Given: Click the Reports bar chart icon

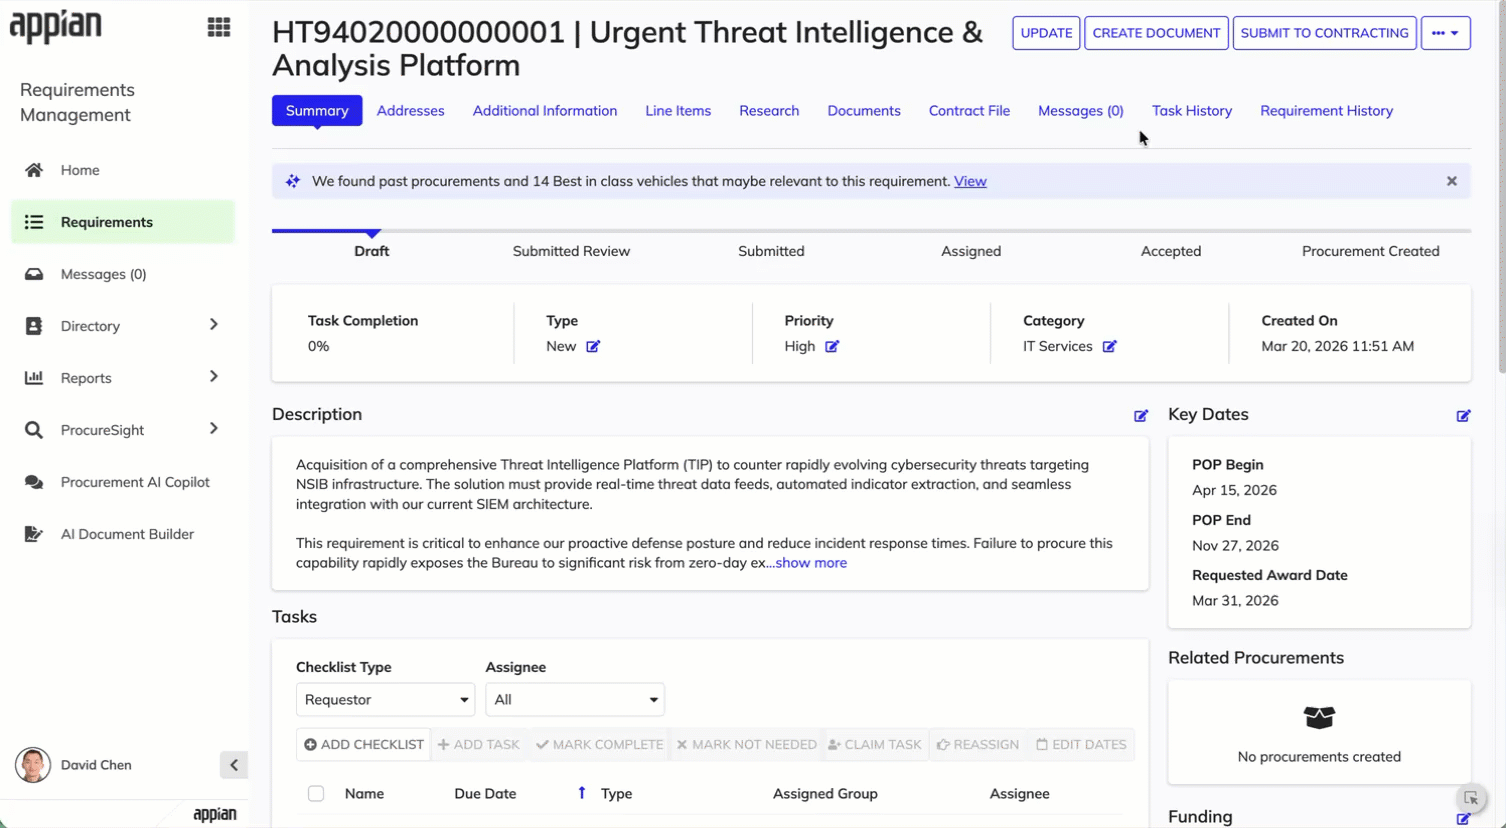Looking at the screenshot, I should (34, 378).
